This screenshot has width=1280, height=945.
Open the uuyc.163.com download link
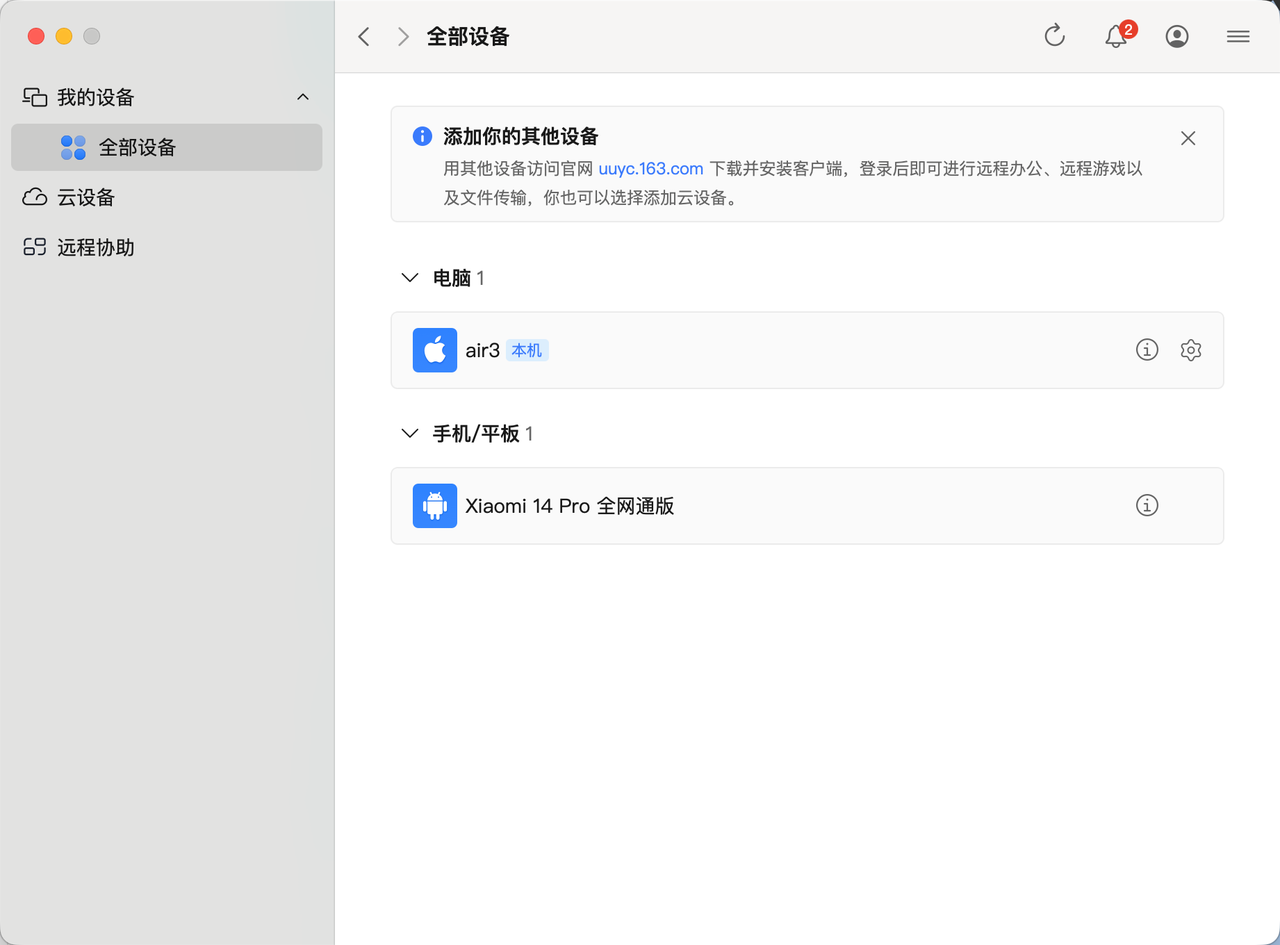(x=651, y=168)
